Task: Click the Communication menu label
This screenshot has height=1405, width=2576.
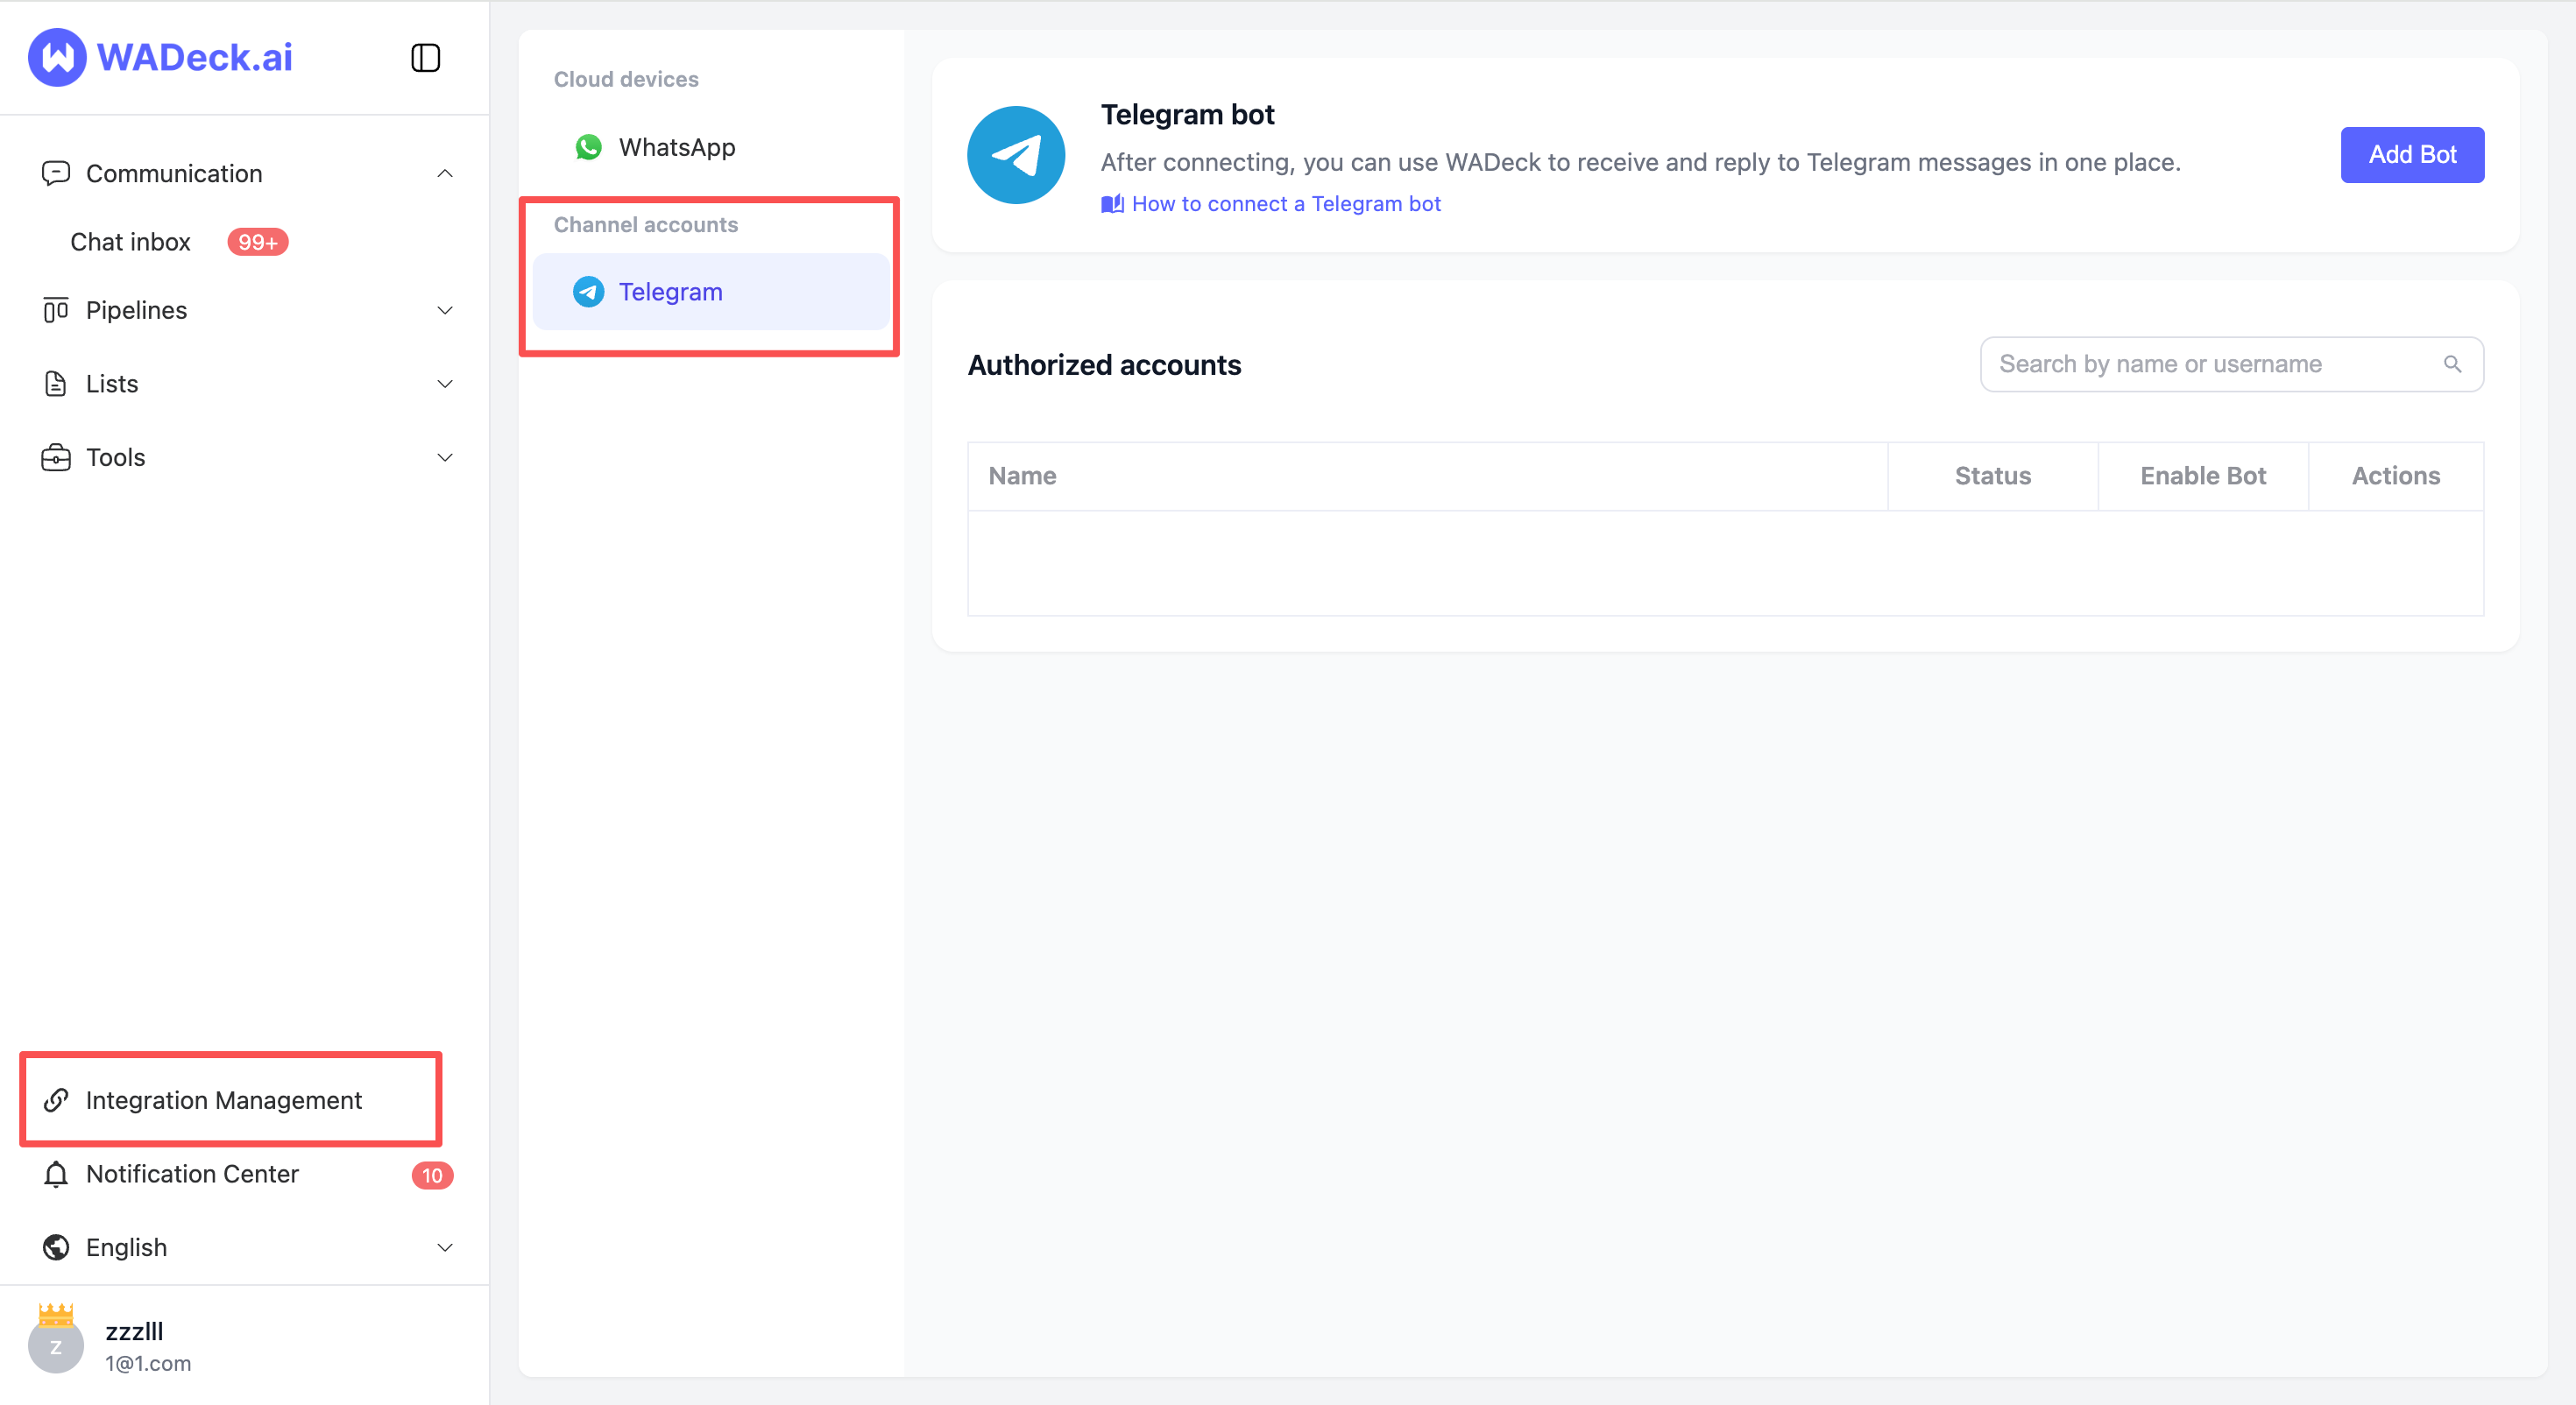Action: tap(174, 173)
